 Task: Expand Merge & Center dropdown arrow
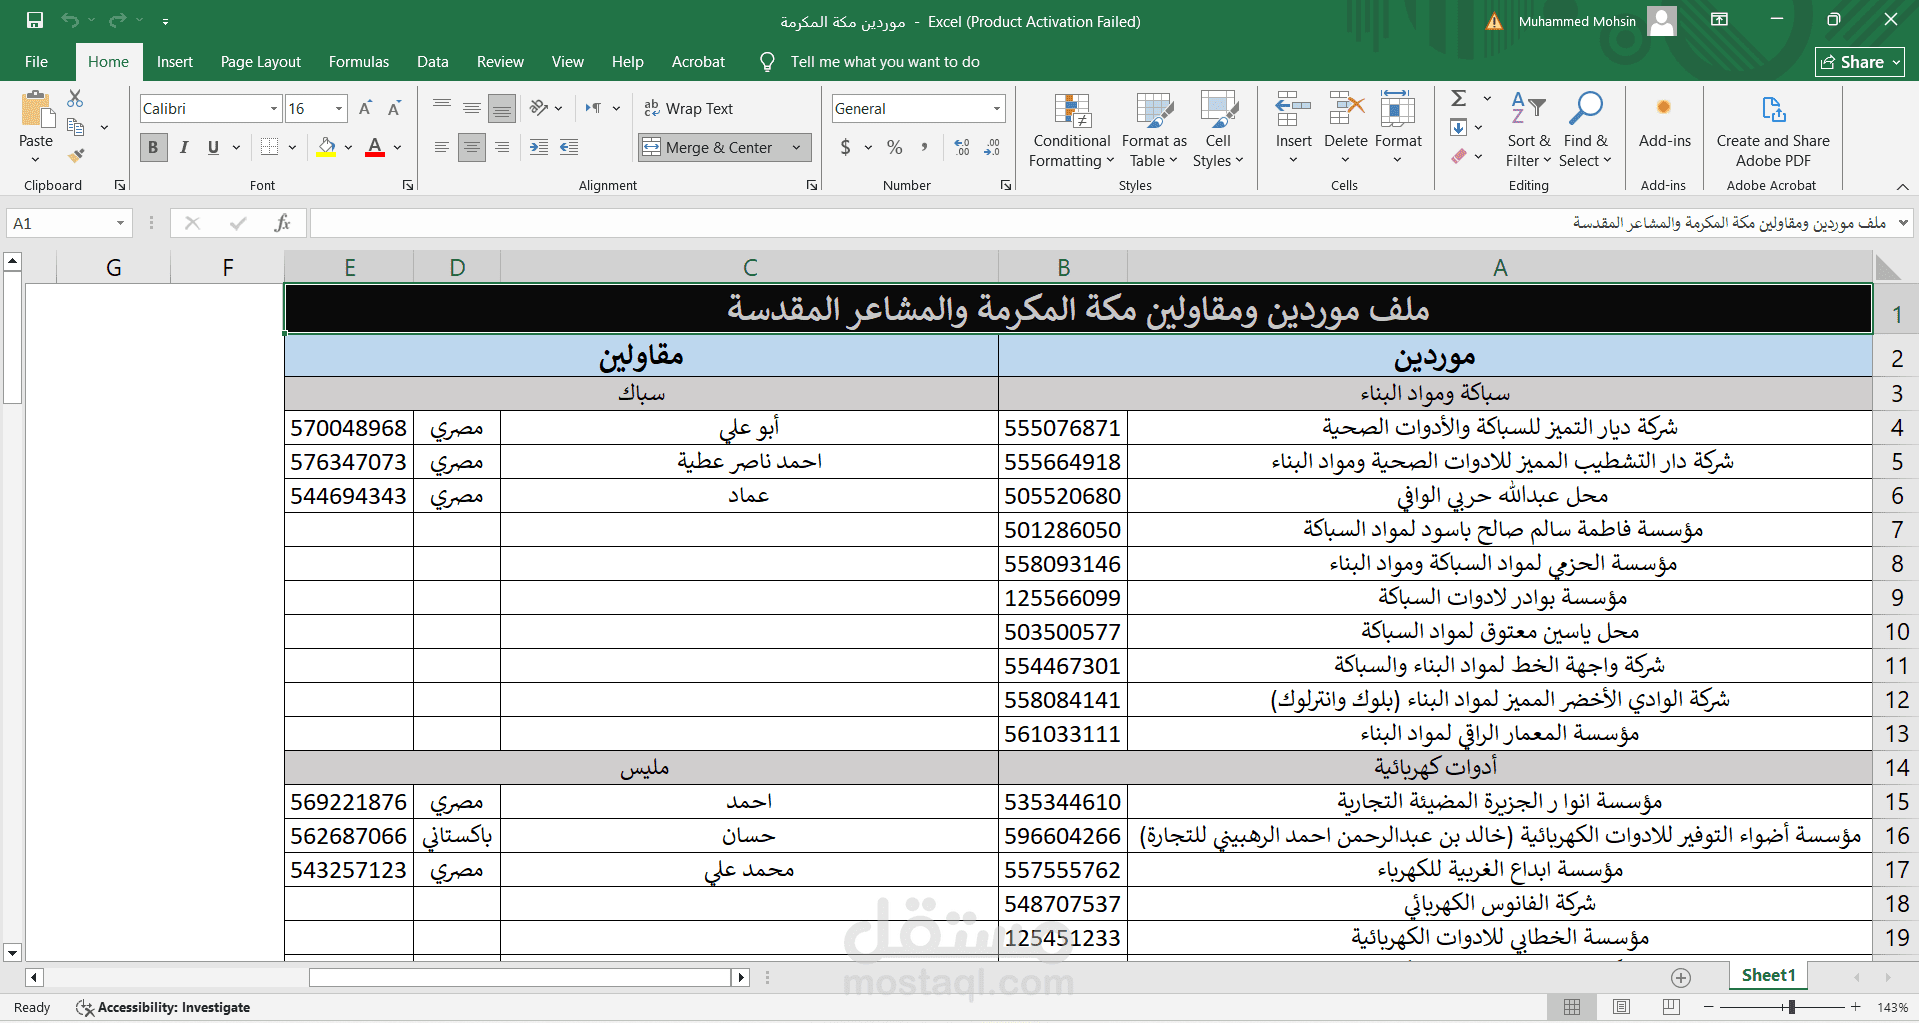coord(796,147)
